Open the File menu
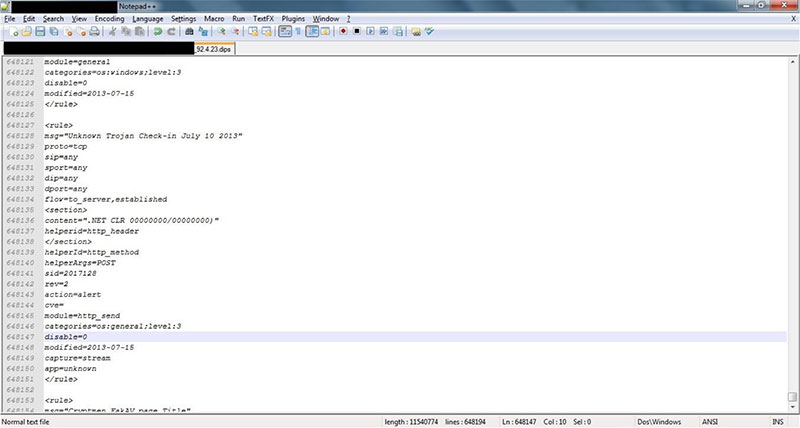The width and height of the screenshot is (800, 428). pyautogui.click(x=10, y=18)
